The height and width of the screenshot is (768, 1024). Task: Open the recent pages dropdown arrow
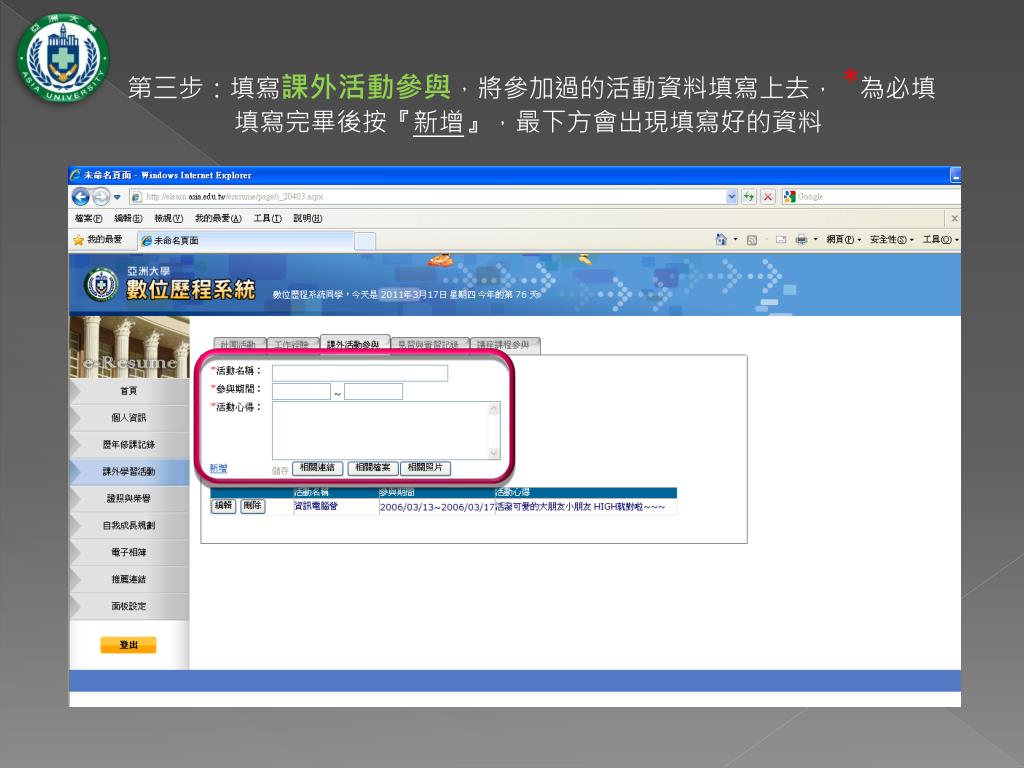pyautogui.click(x=117, y=197)
